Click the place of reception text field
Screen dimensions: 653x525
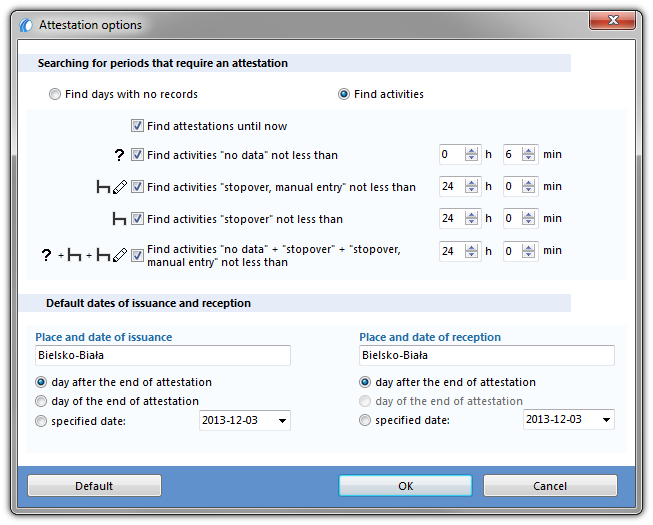coord(486,356)
